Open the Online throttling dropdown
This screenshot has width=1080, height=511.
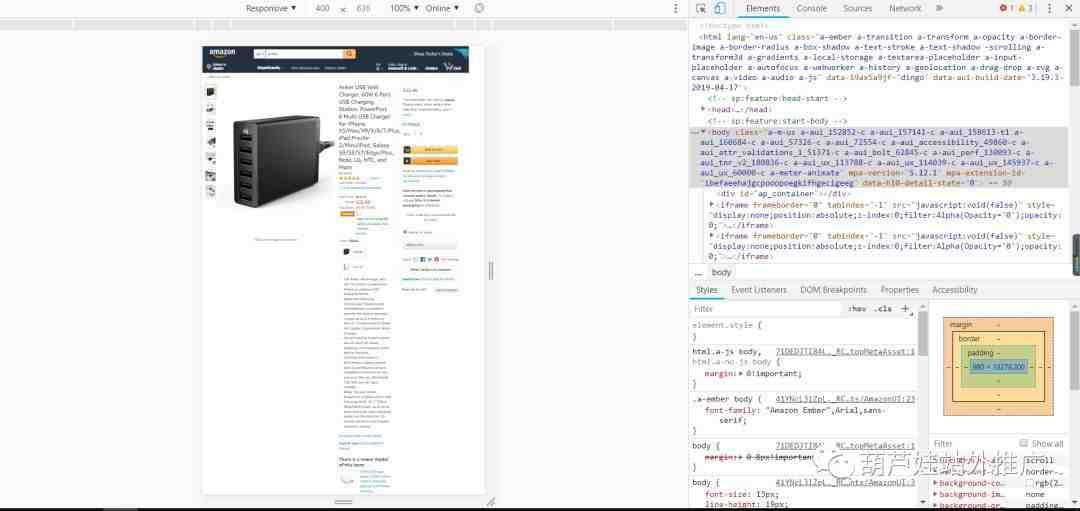(x=442, y=8)
